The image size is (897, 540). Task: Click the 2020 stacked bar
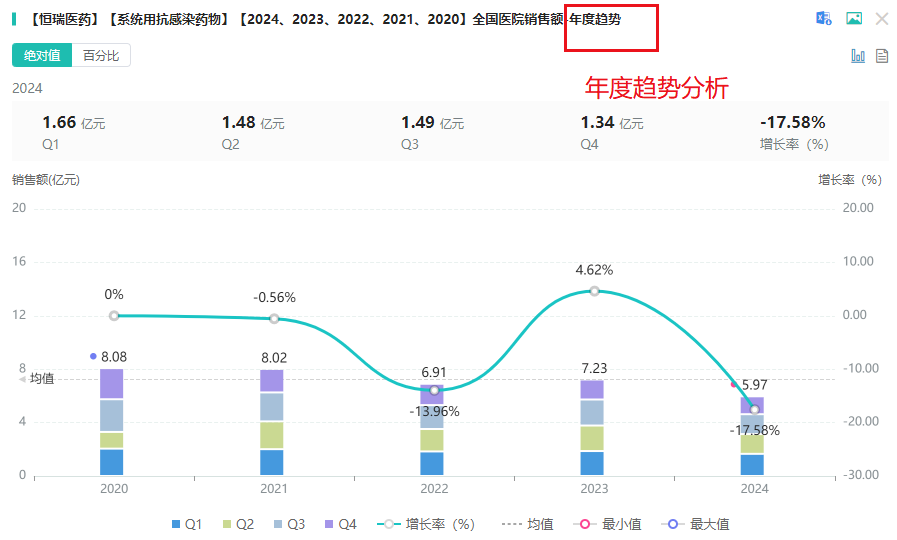[x=112, y=422]
